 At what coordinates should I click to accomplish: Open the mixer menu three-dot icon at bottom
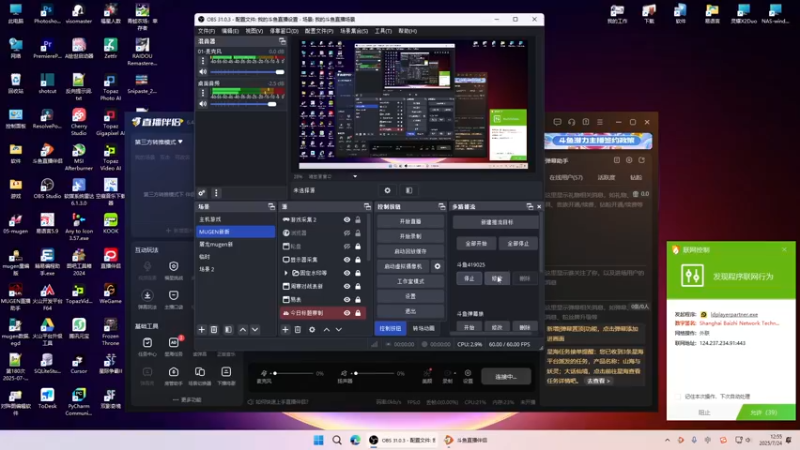[216, 193]
